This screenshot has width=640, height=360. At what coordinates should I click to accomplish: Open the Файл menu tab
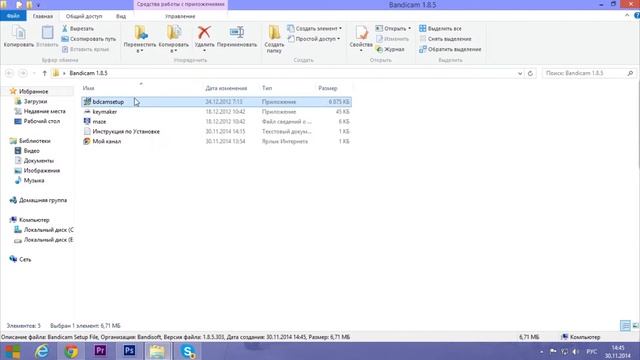pos(13,16)
